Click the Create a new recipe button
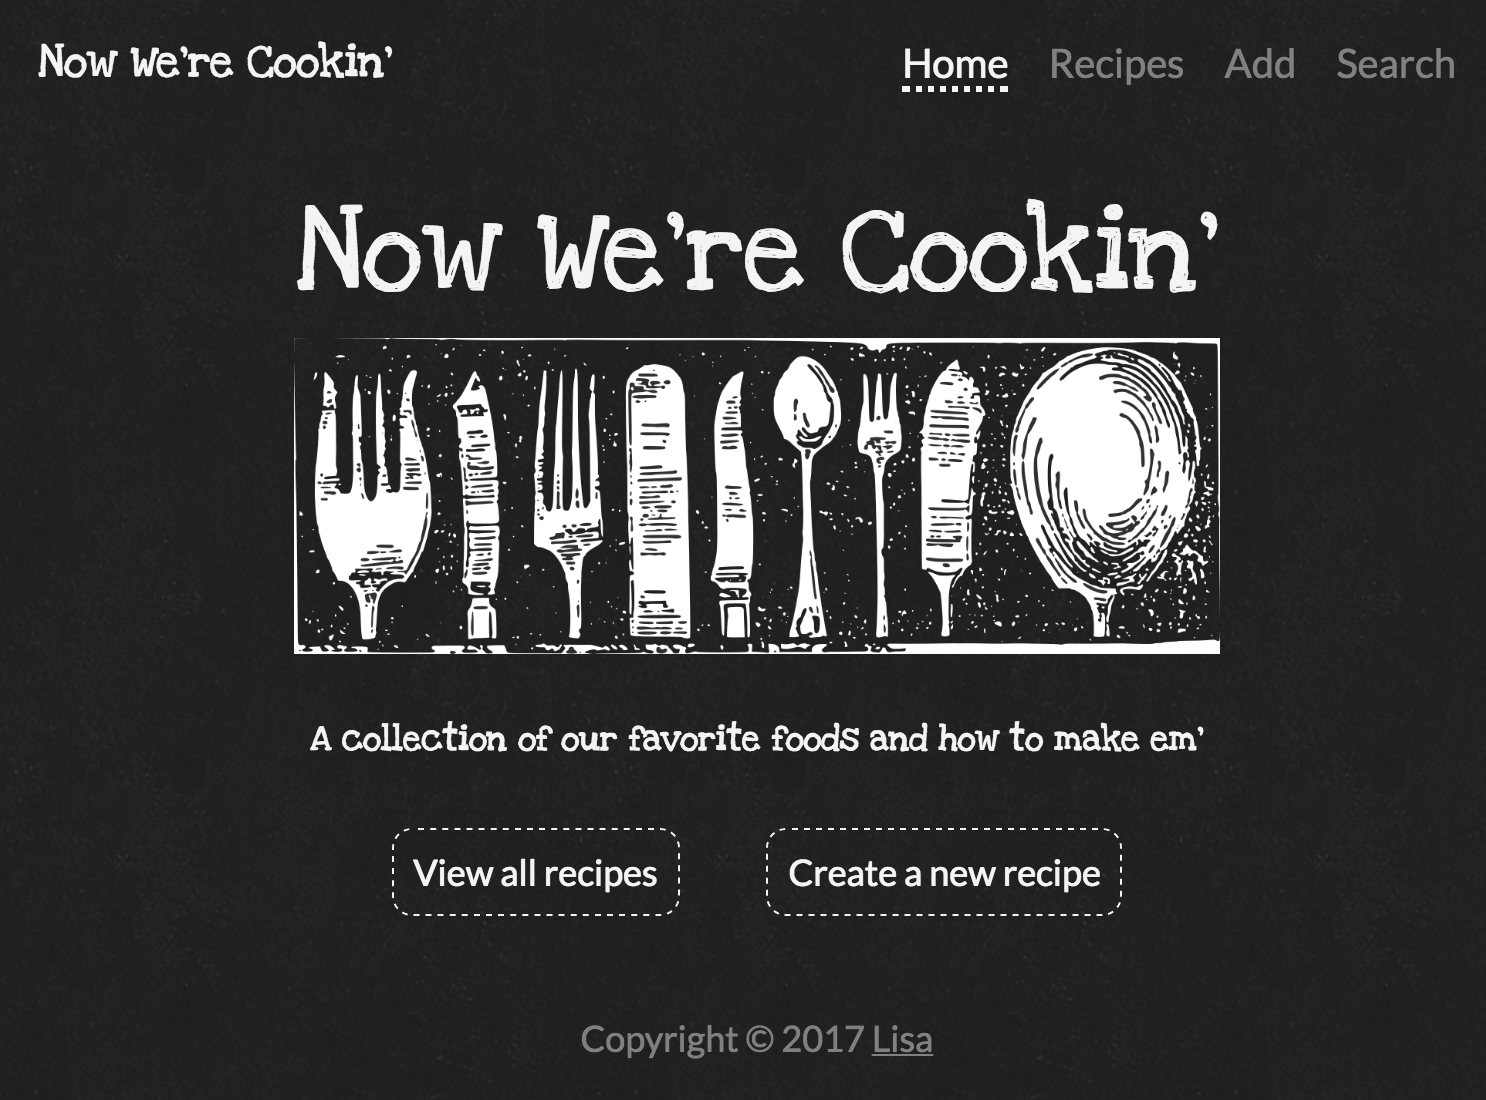Viewport: 1486px width, 1100px height. [x=944, y=872]
